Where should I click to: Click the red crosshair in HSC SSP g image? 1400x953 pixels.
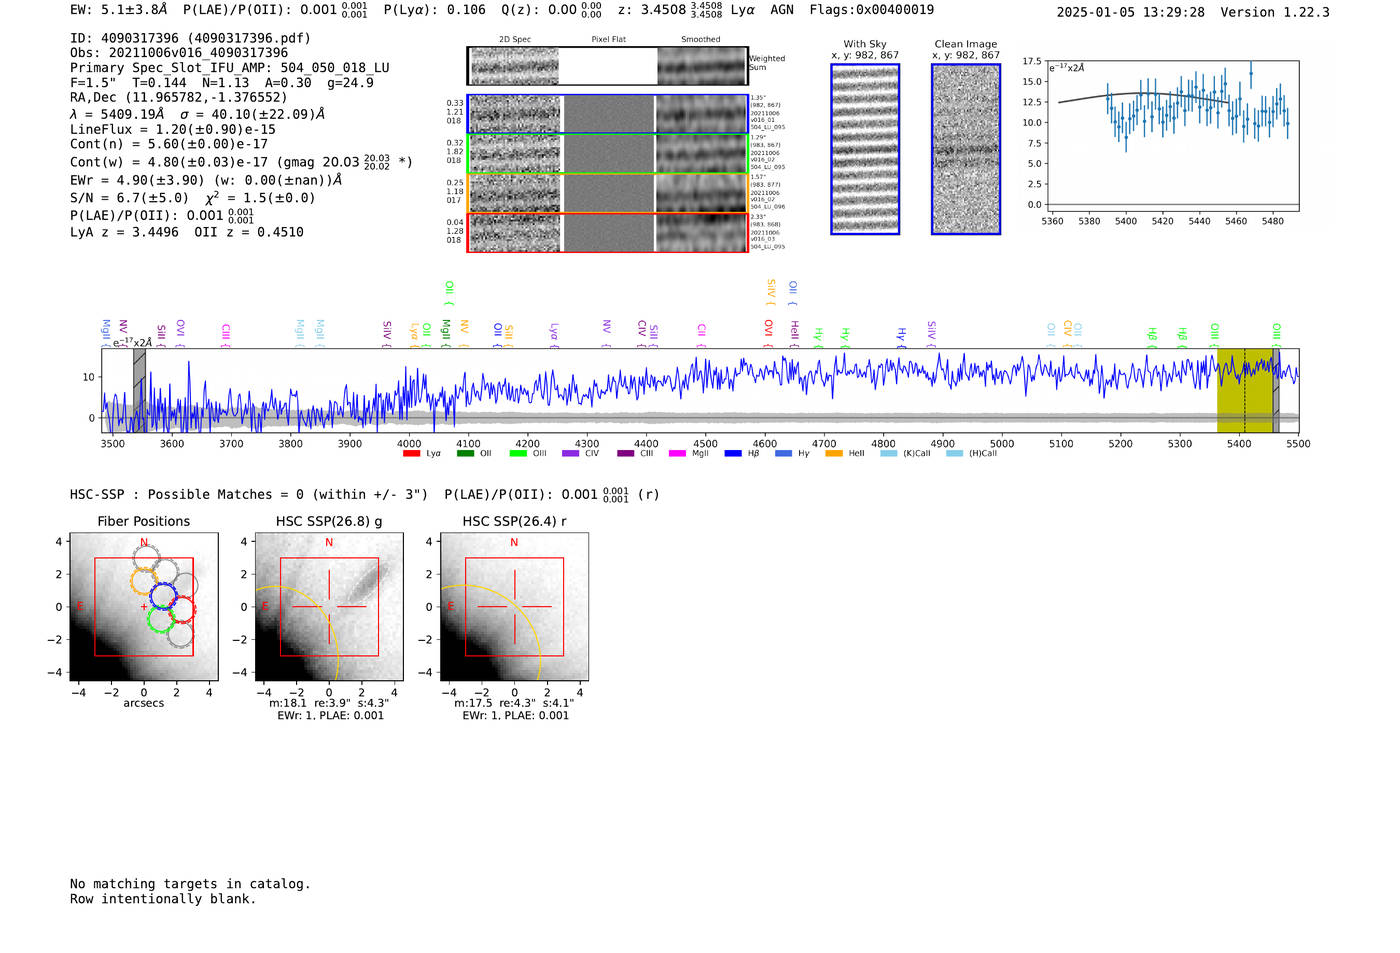[x=329, y=606]
